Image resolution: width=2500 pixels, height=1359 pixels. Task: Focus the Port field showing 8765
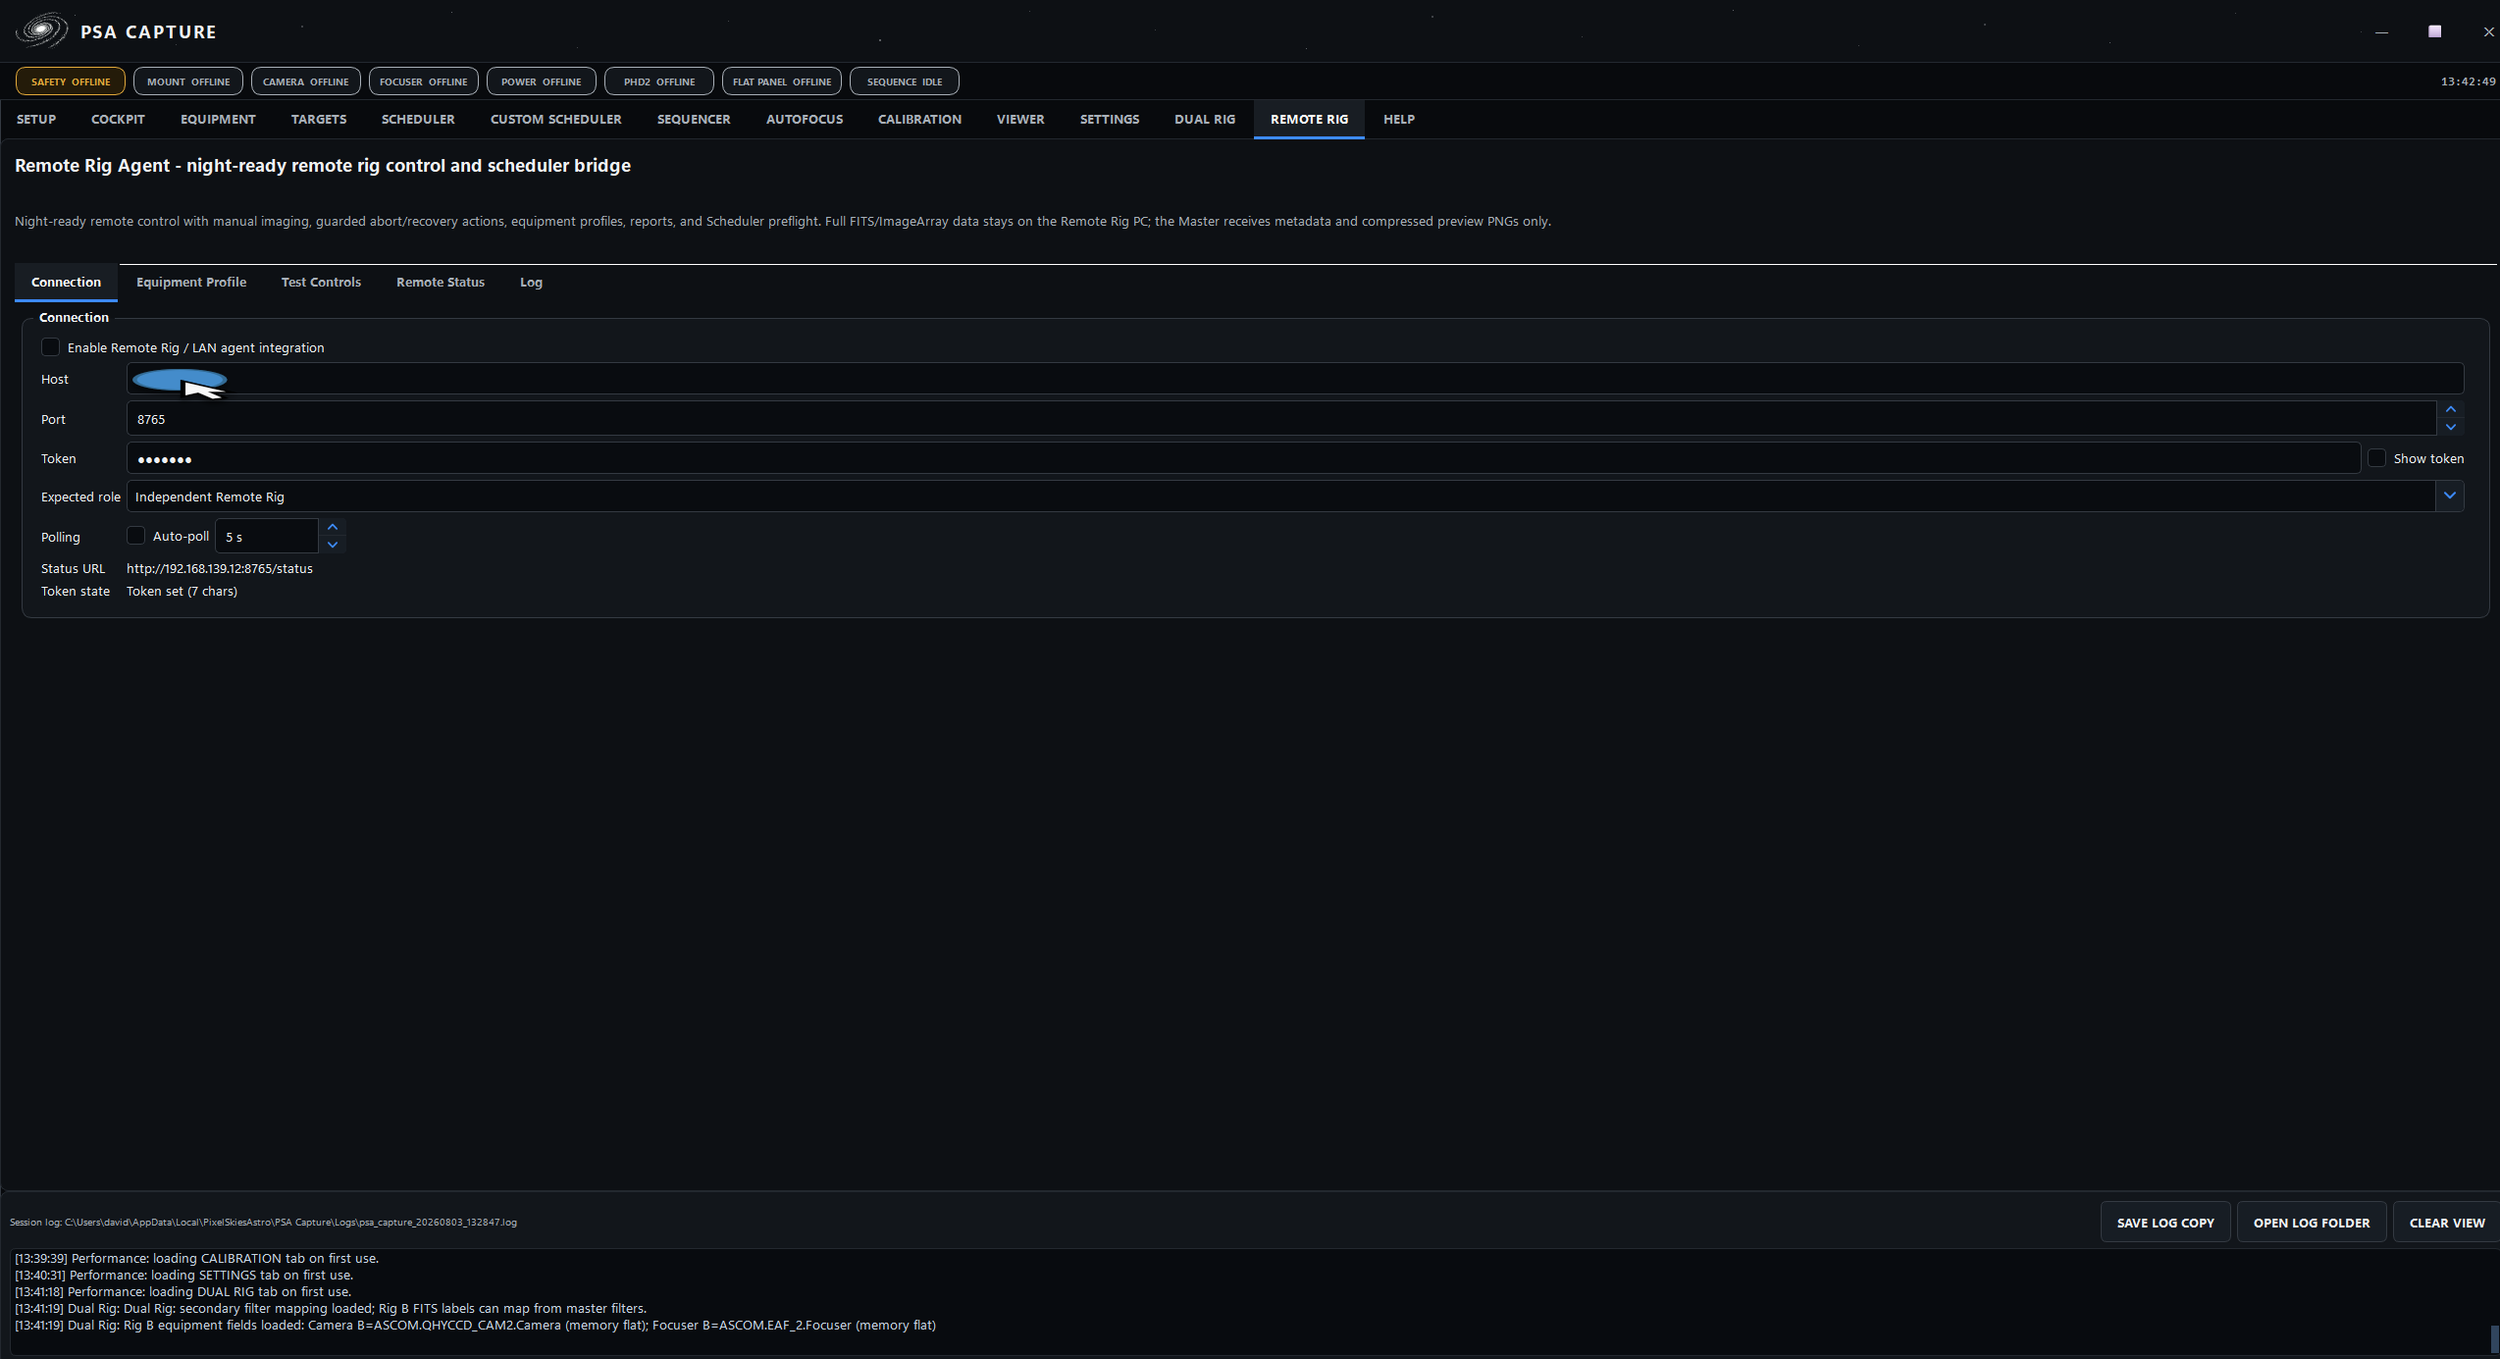pos(1281,419)
